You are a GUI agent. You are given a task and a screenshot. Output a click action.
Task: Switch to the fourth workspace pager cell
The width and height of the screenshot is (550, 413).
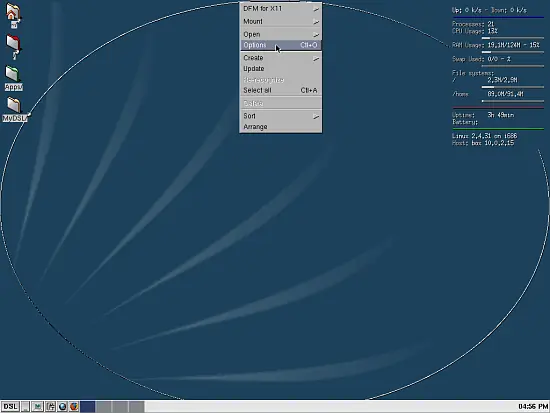click(x=136, y=406)
